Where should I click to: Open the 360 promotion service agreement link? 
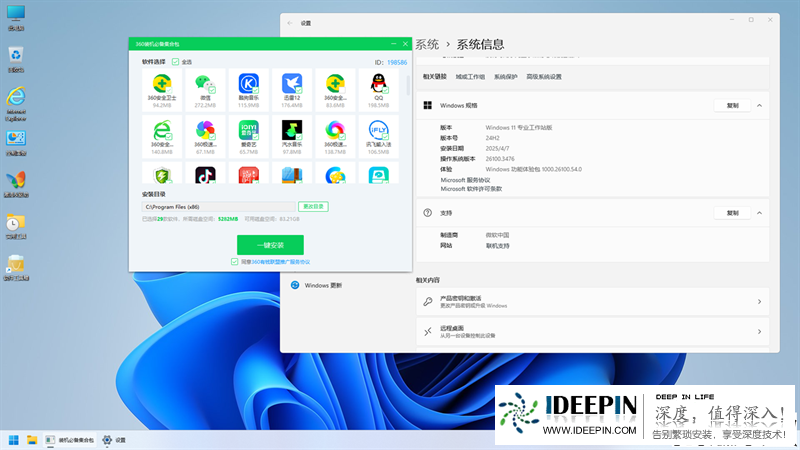(x=280, y=262)
